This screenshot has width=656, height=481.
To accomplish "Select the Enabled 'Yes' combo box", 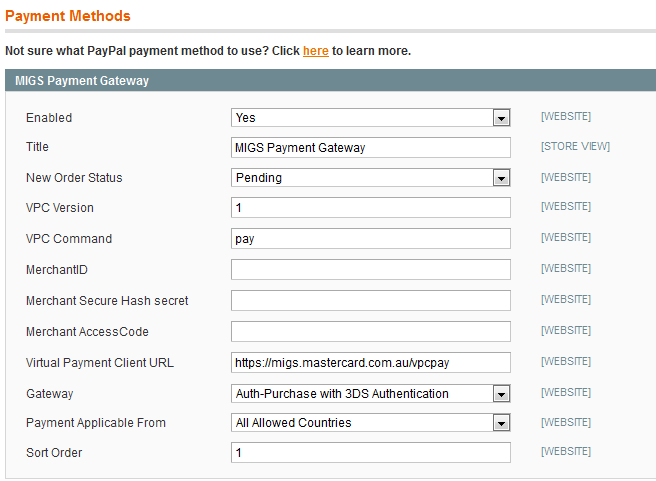I will [371, 118].
